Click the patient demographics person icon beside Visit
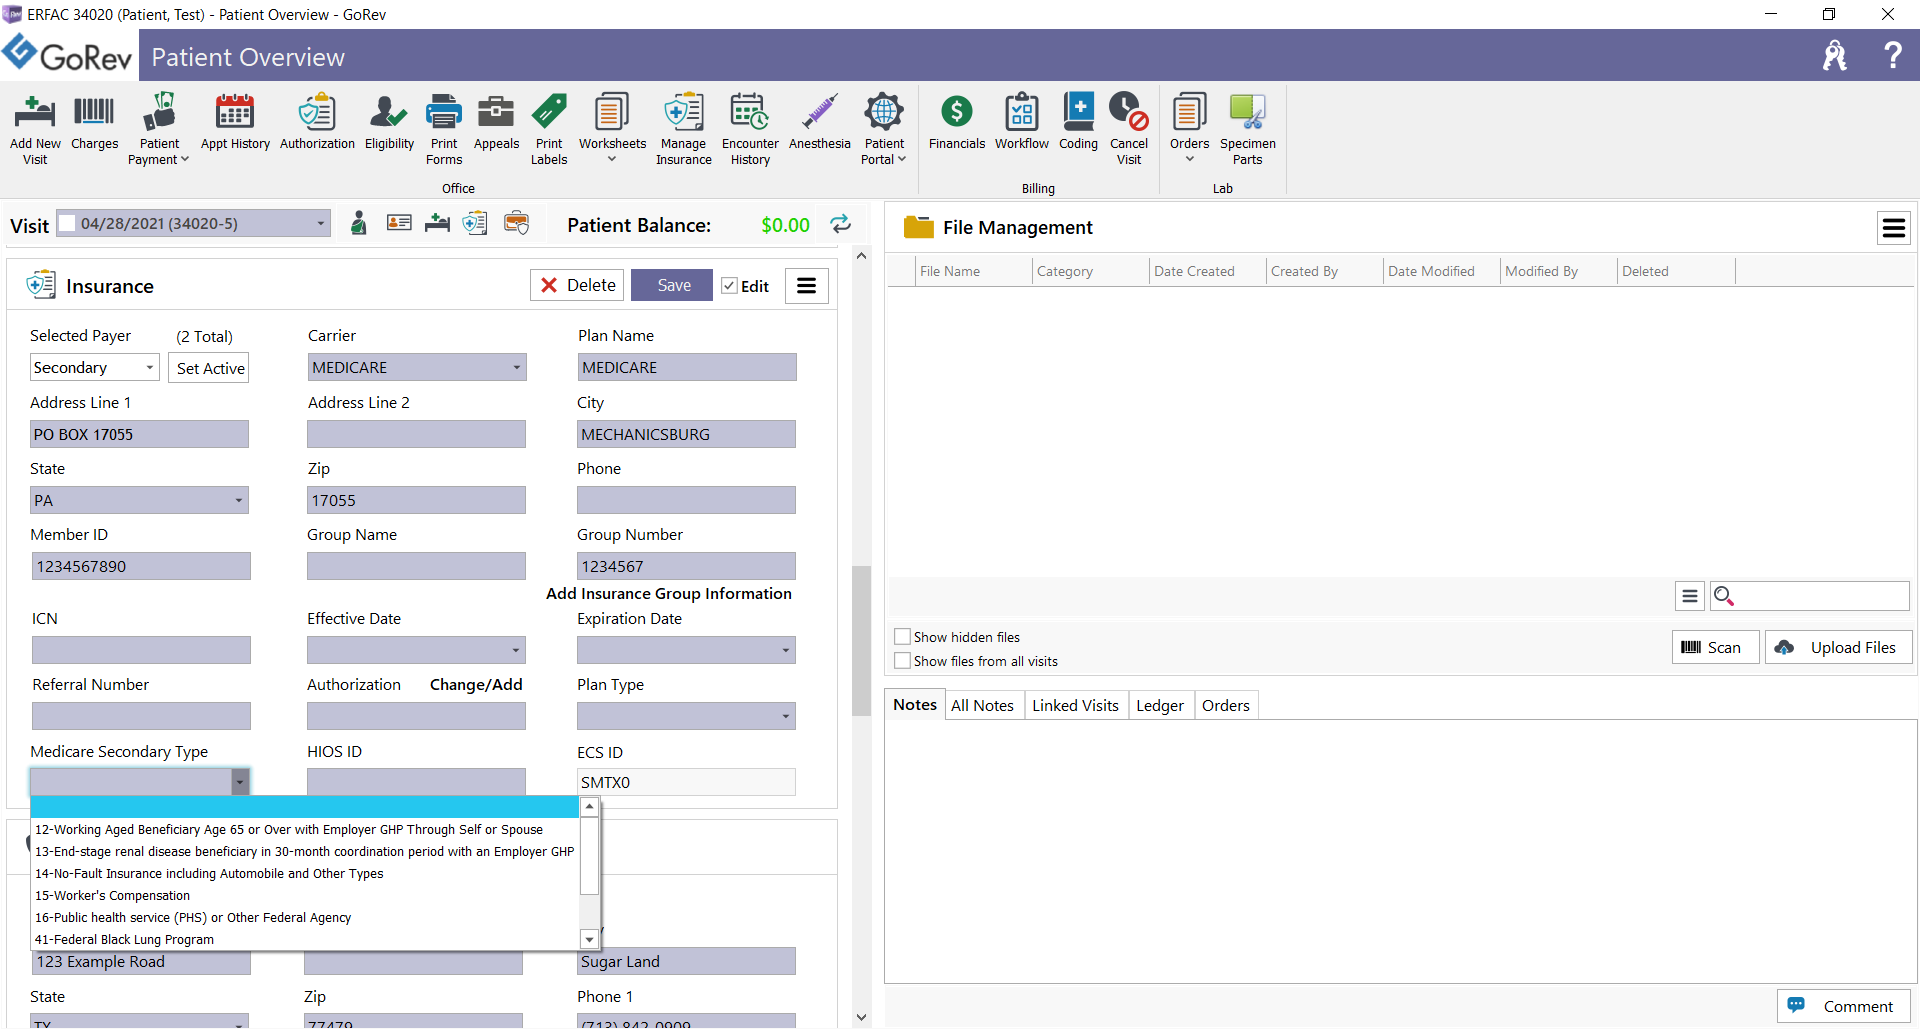1920x1029 pixels. coord(359,223)
